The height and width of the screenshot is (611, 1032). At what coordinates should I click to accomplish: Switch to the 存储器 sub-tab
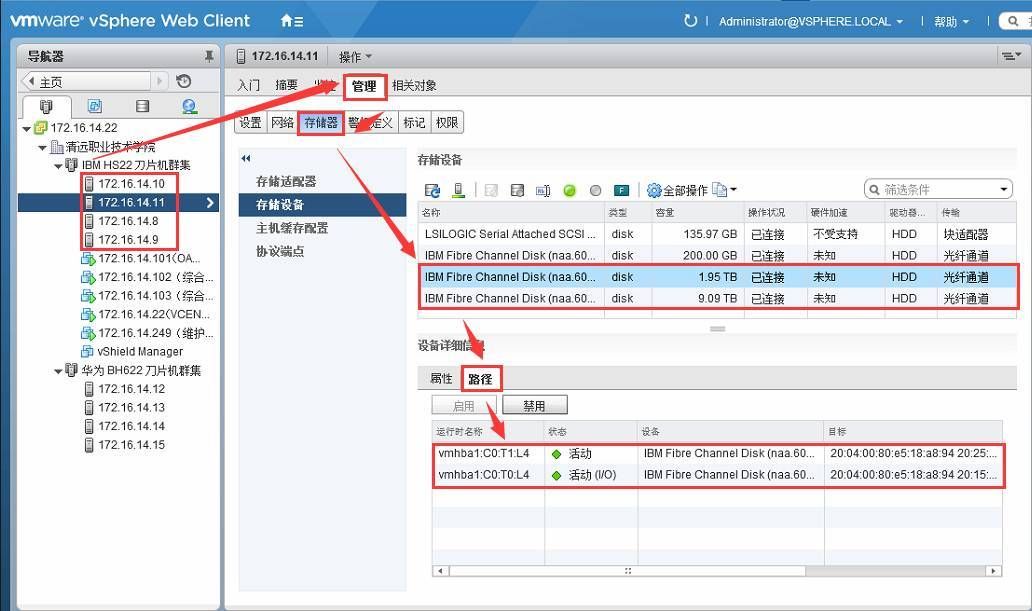pos(321,122)
